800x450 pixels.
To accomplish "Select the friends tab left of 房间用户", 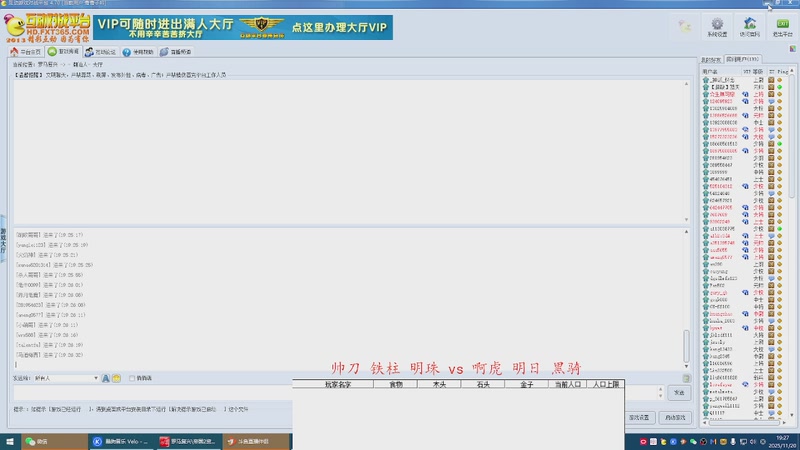I will [x=711, y=60].
